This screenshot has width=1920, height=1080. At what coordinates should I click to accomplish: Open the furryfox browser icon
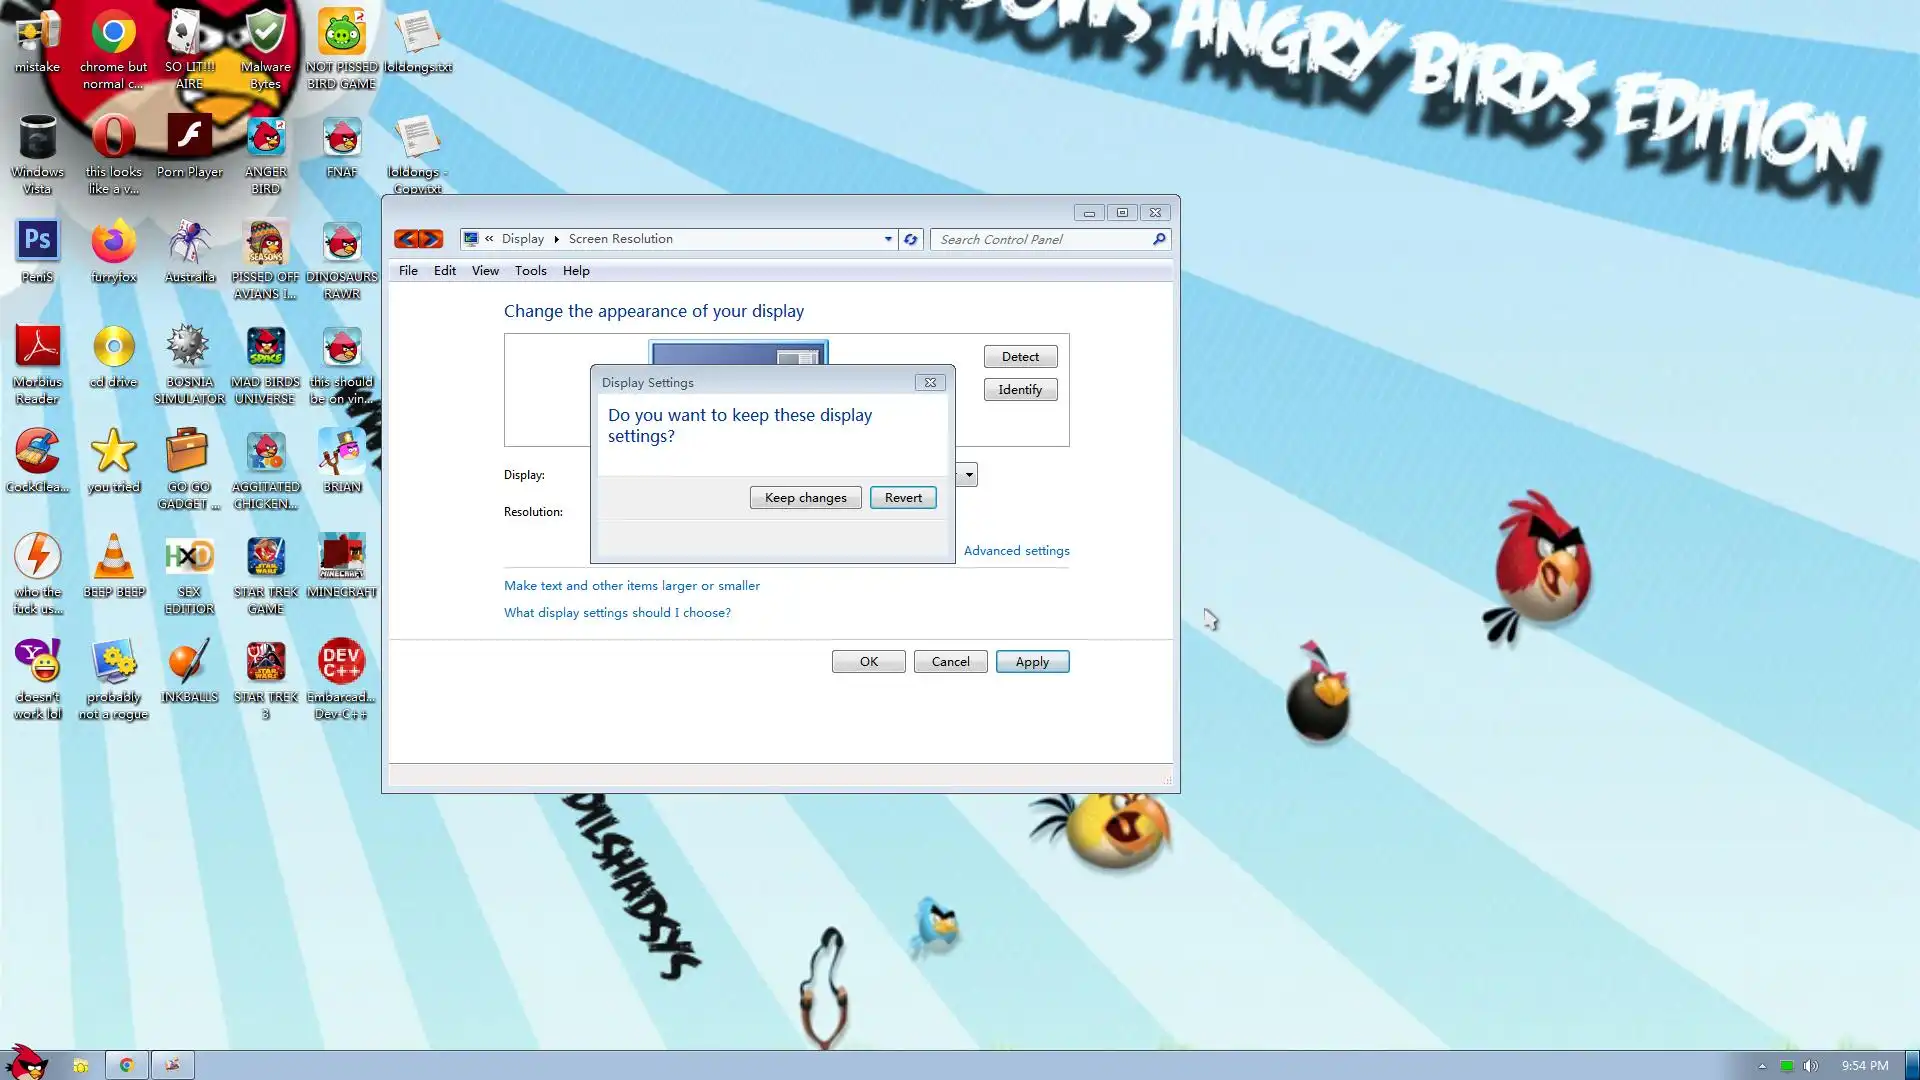pyautogui.click(x=113, y=243)
